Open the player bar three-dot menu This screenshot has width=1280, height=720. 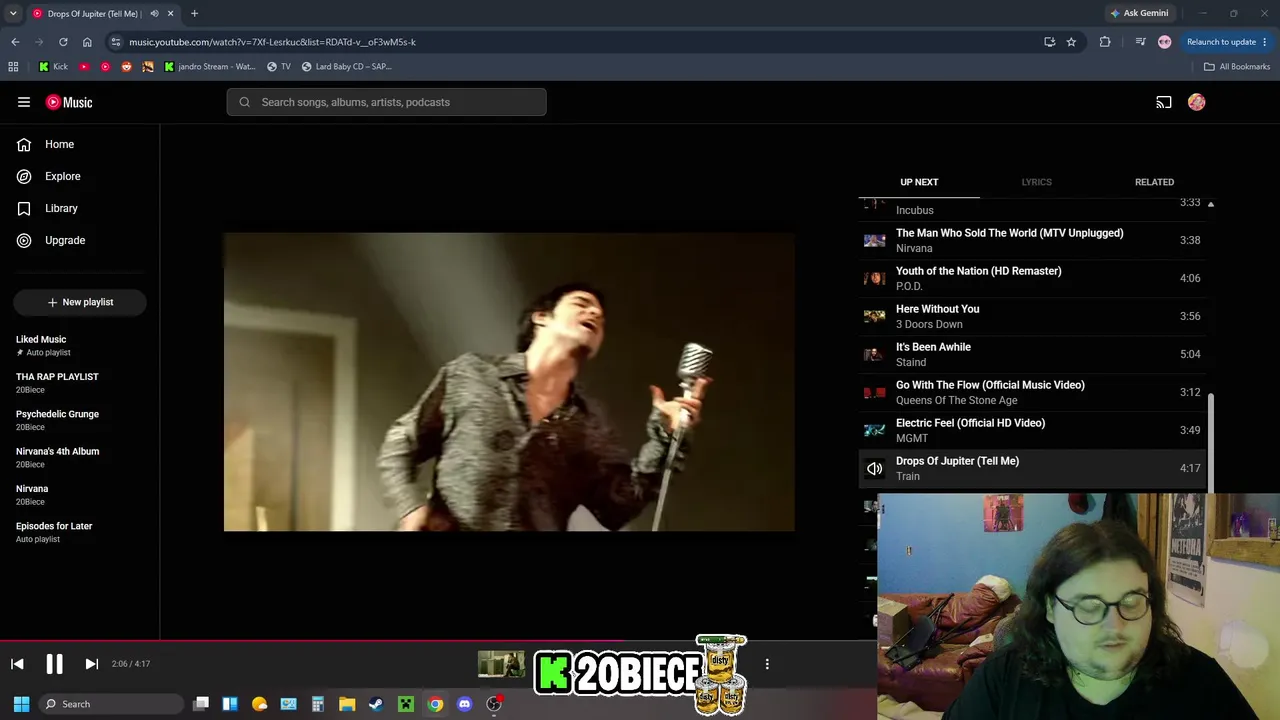click(767, 664)
